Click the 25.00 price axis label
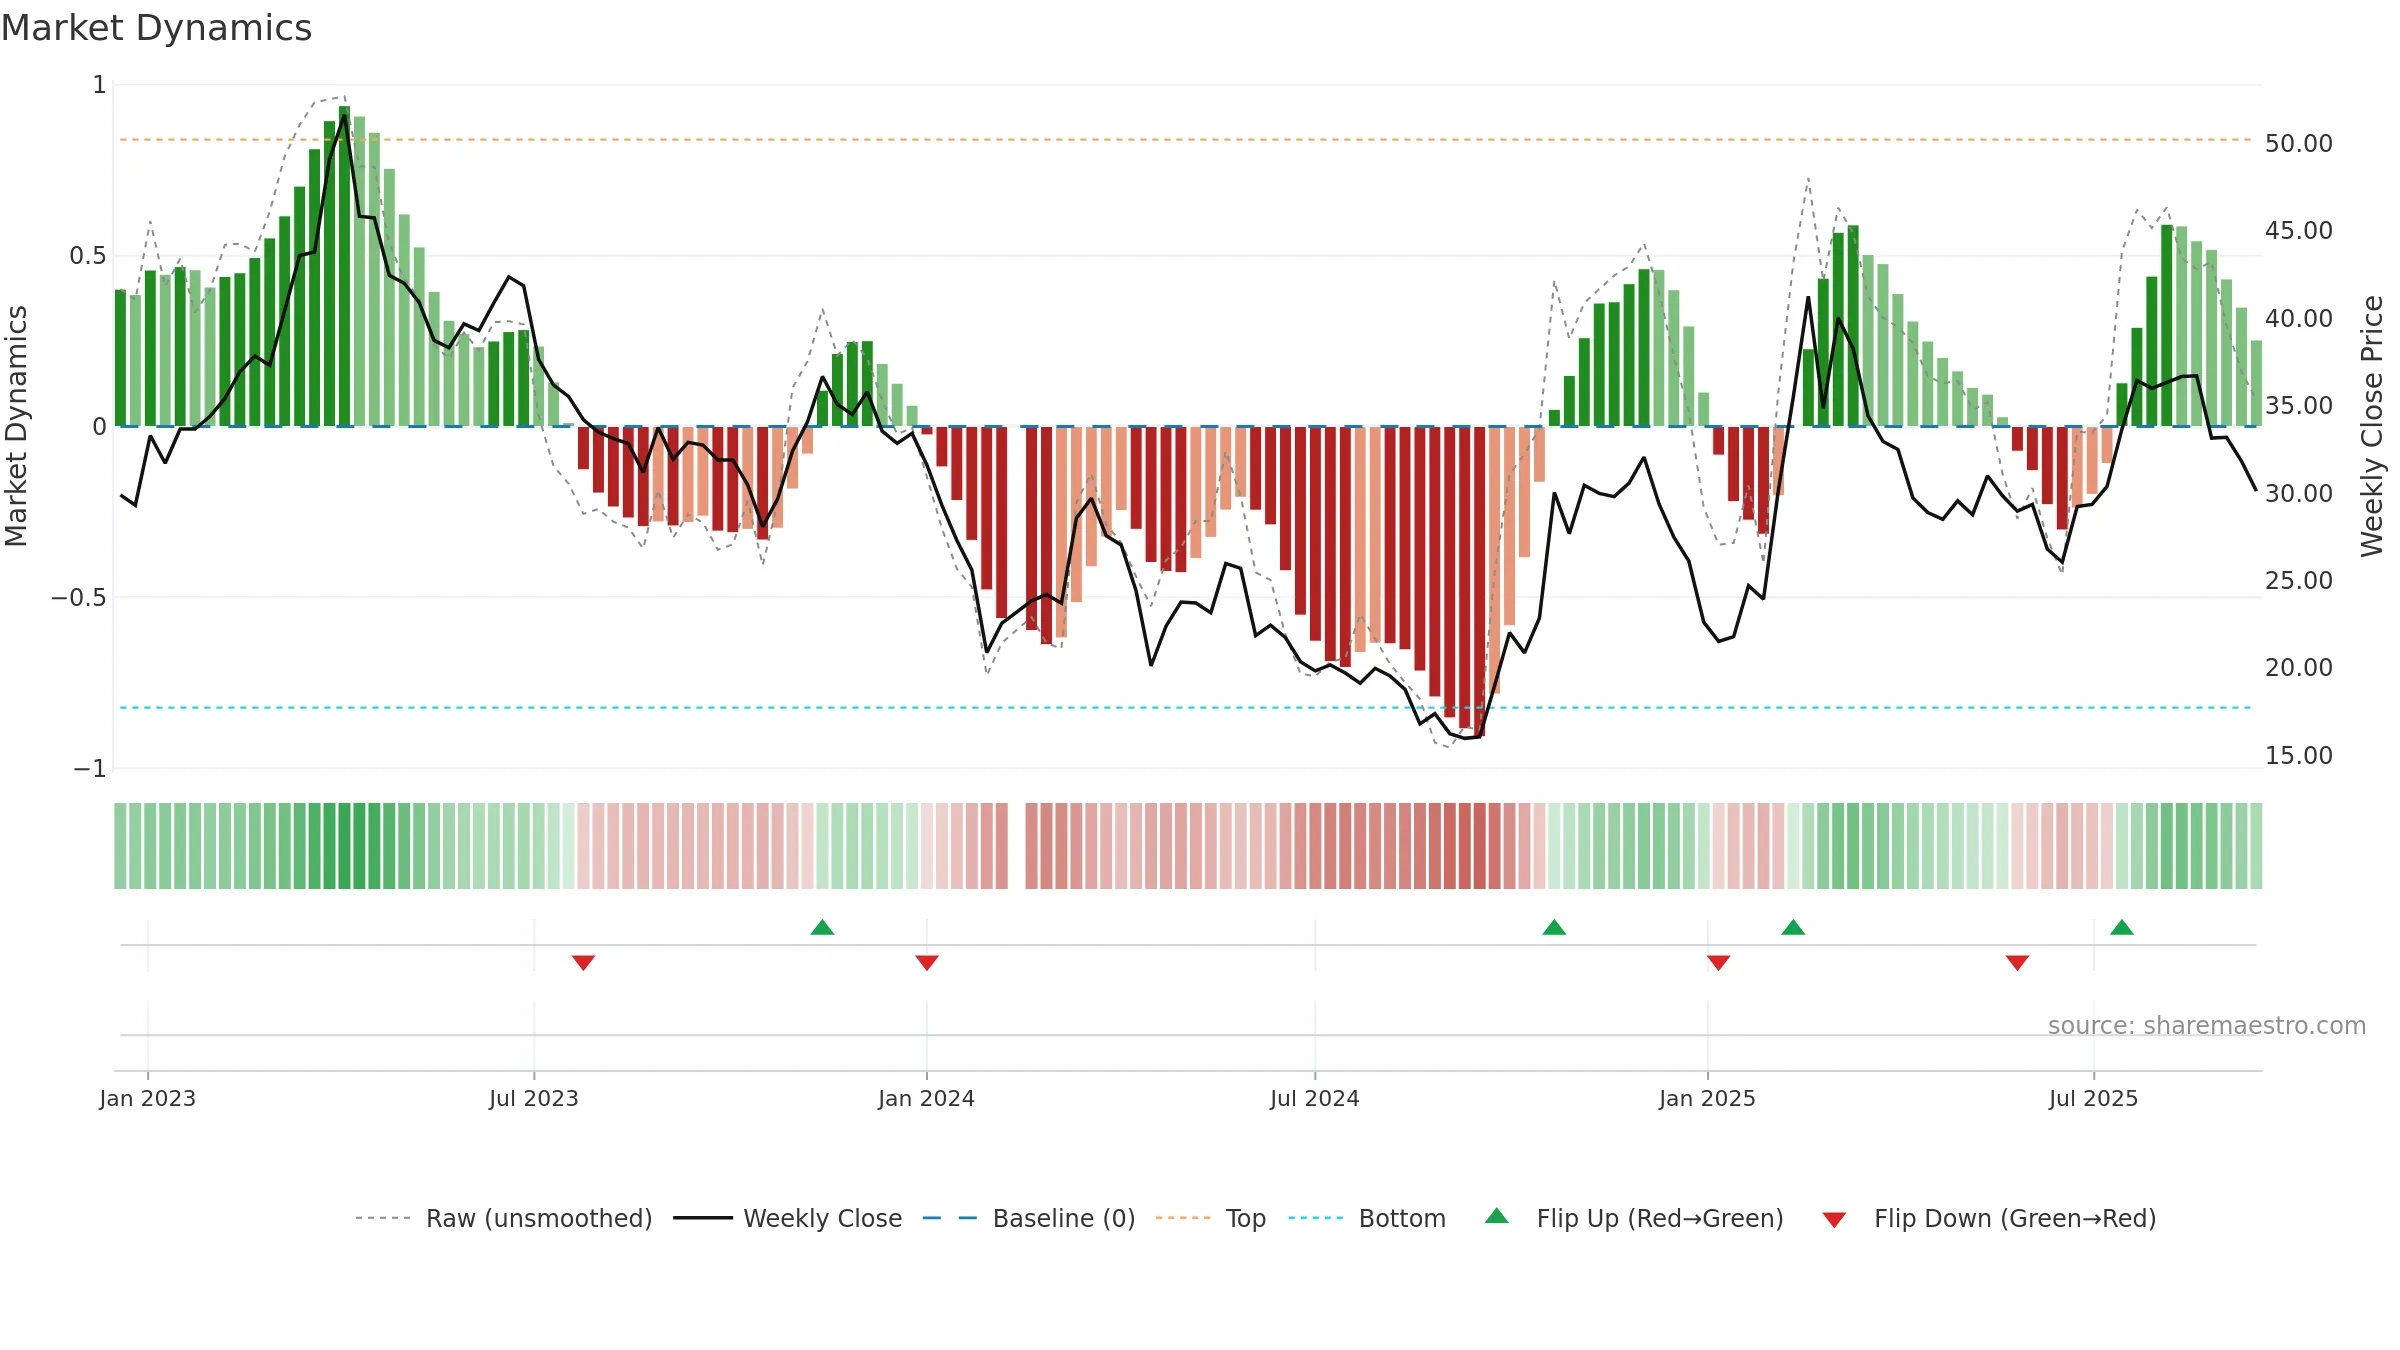The width and height of the screenshot is (2400, 1350). point(2299,581)
